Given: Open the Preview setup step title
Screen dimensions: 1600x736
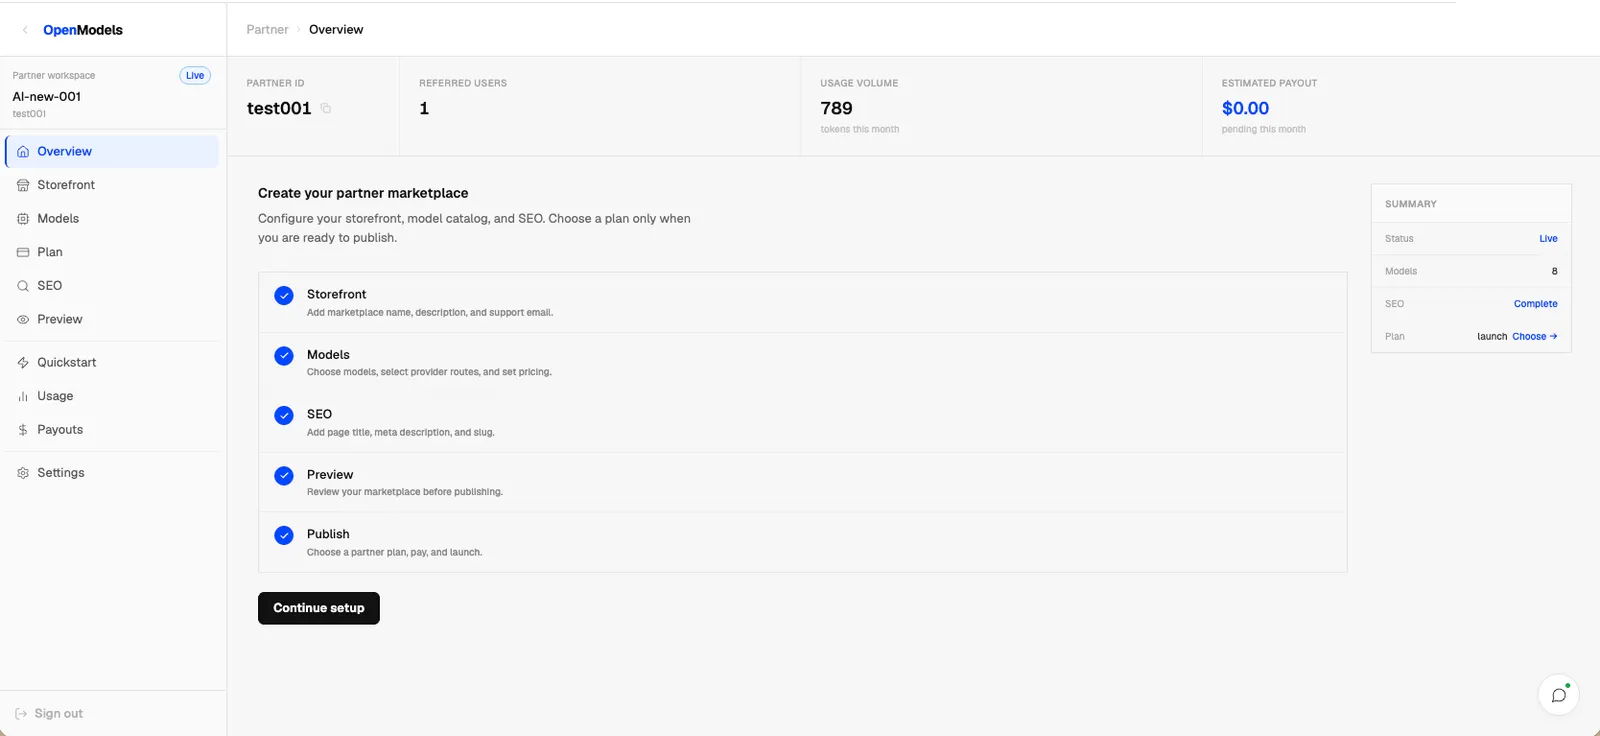Looking at the screenshot, I should [330, 475].
